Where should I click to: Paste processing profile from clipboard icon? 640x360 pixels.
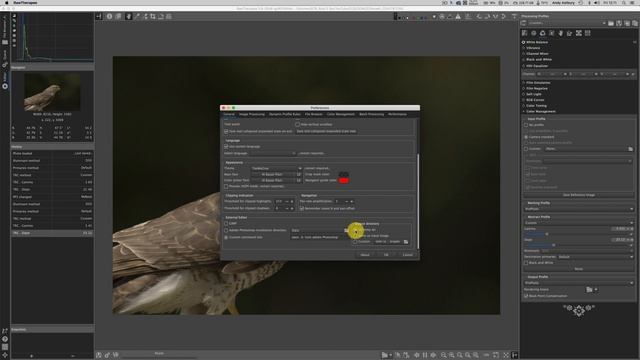coord(635,23)
